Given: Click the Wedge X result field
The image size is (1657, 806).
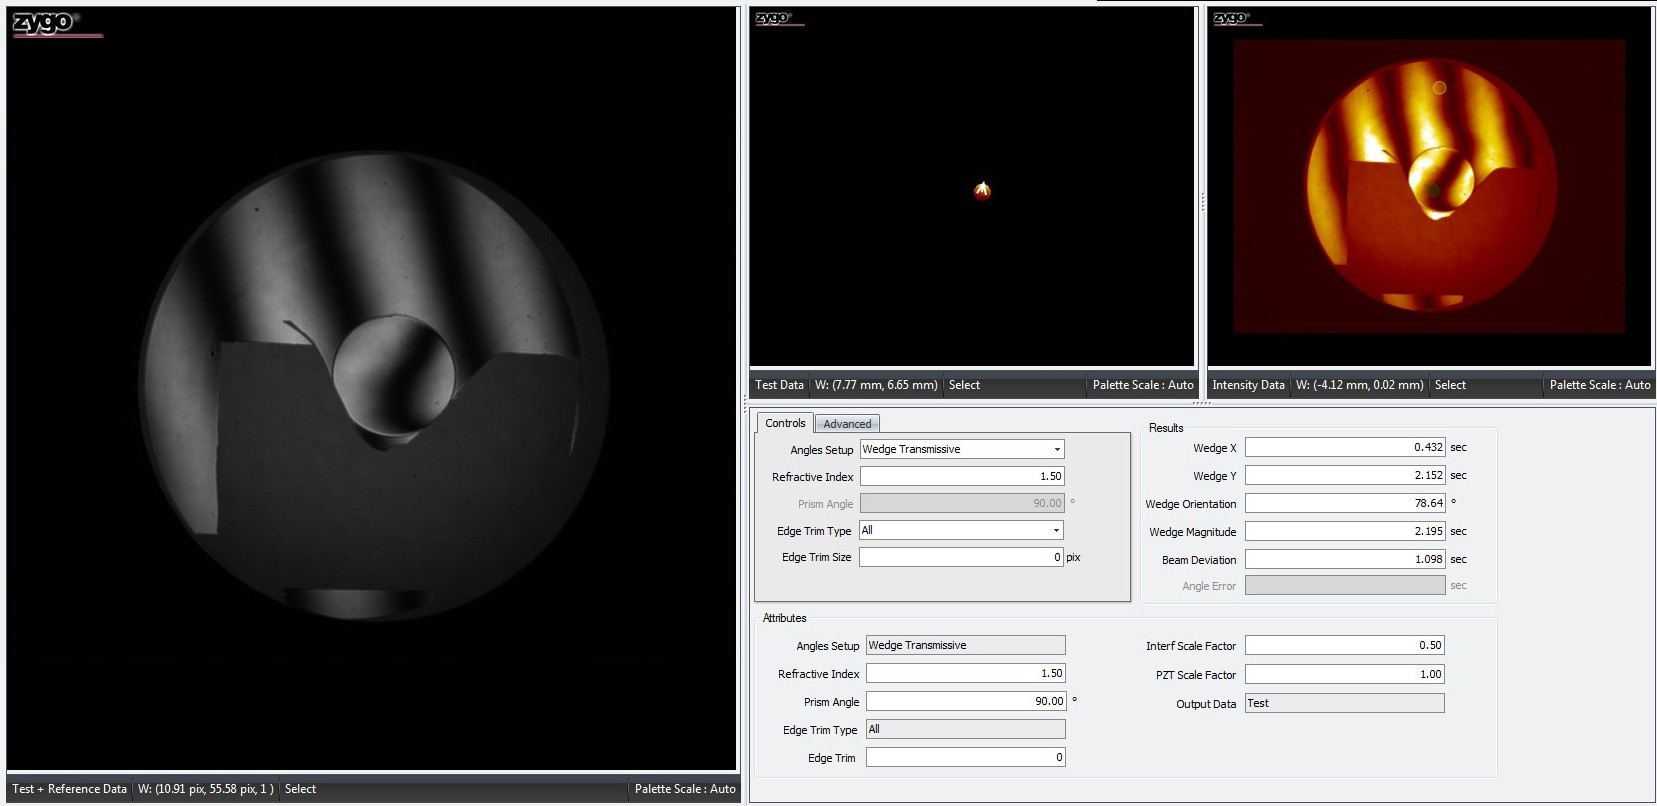Looking at the screenshot, I should (x=1344, y=448).
